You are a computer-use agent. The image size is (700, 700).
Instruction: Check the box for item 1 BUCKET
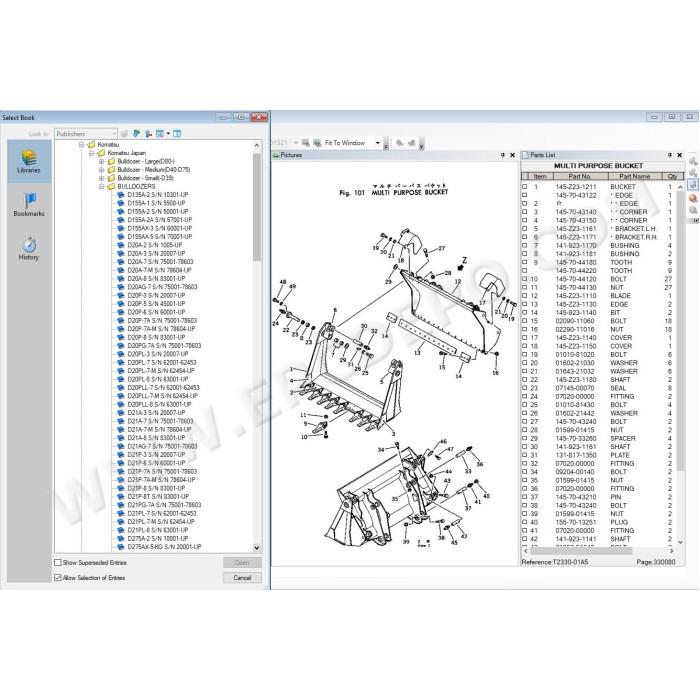point(525,187)
